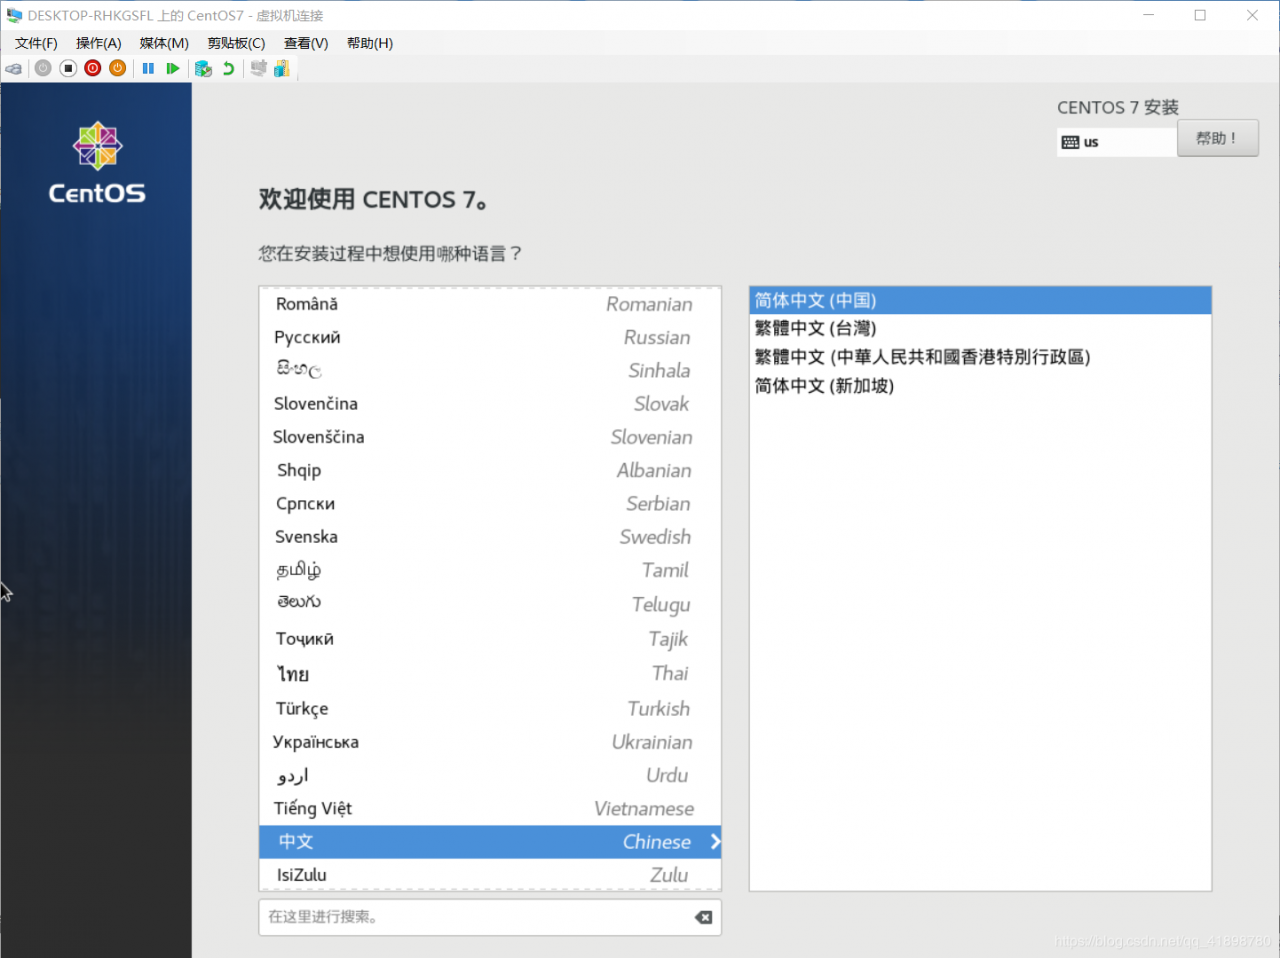Image resolution: width=1280 pixels, height=958 pixels.
Task: Select 繁體中文 (中華人民共和國香港特別行政區) locale
Action: pos(980,357)
